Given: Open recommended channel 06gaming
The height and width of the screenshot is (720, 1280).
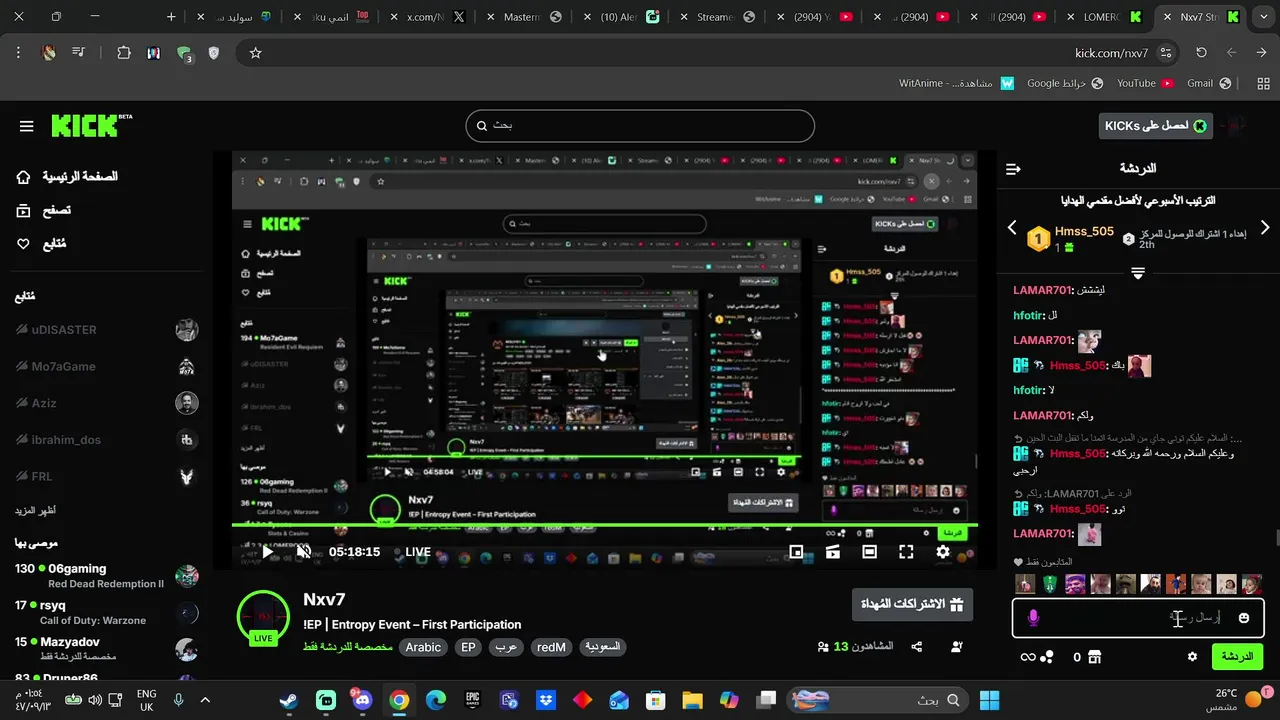Looking at the screenshot, I should (106, 575).
